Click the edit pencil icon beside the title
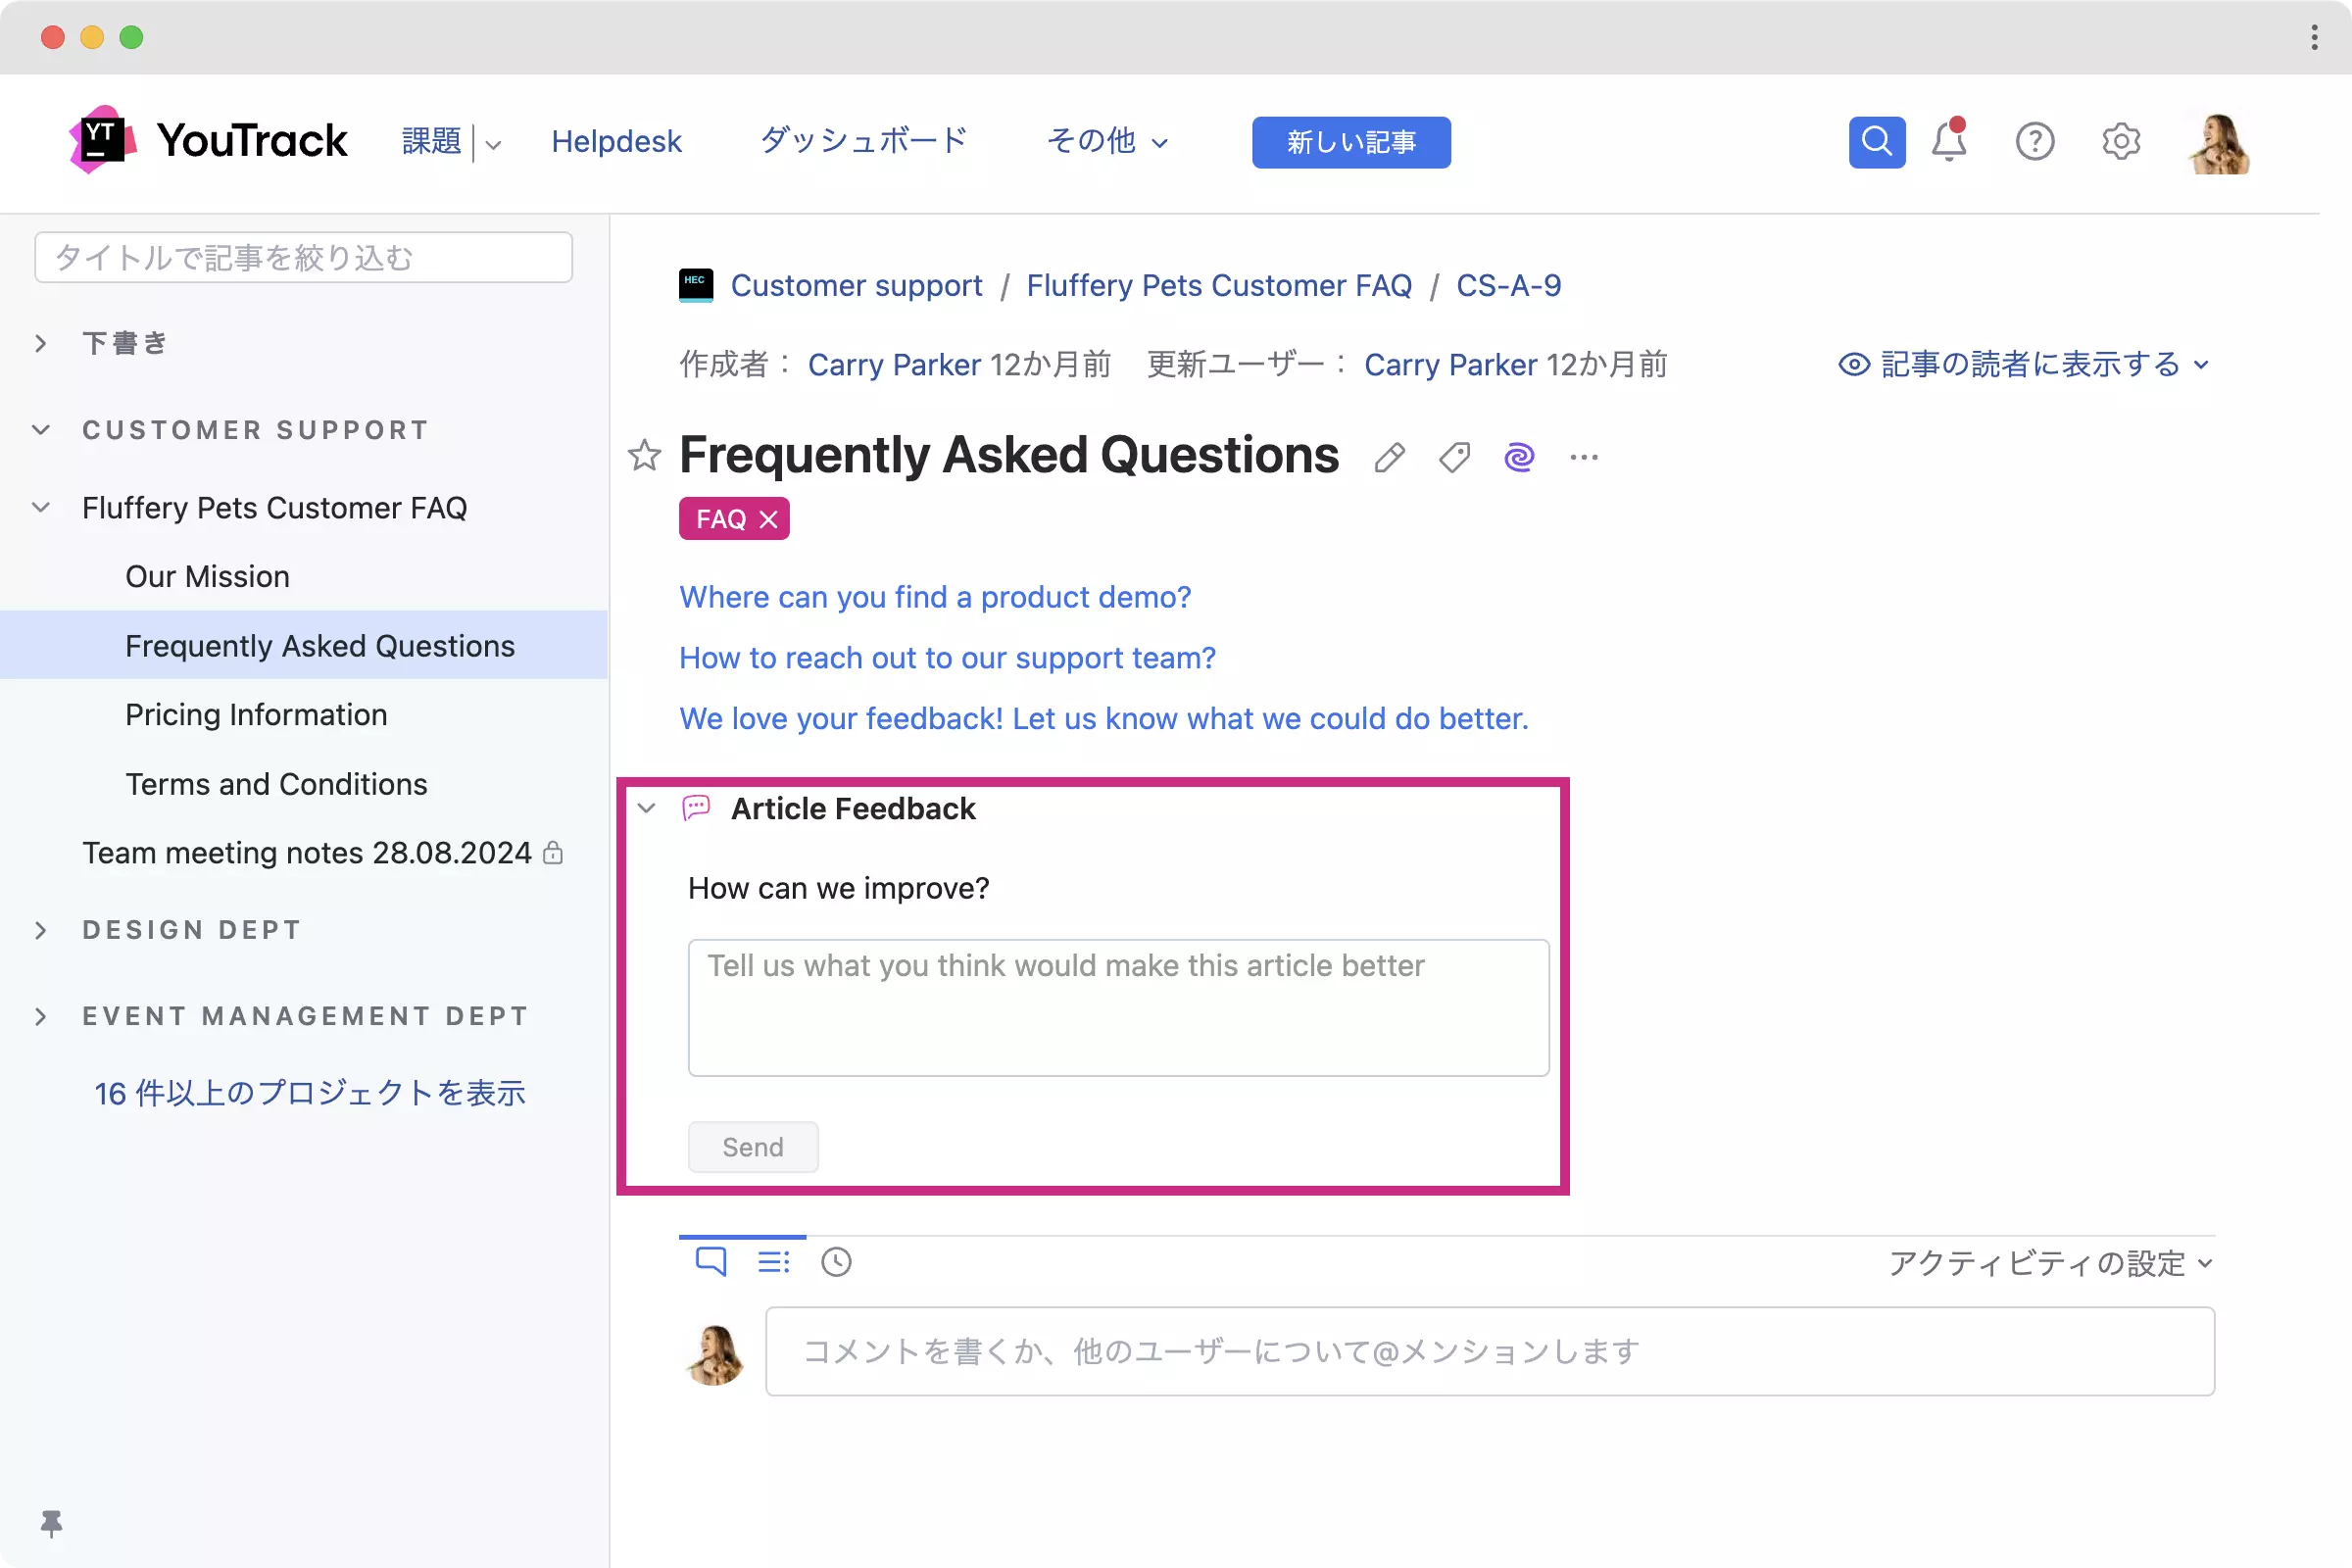The width and height of the screenshot is (2352, 1568). (1389, 458)
